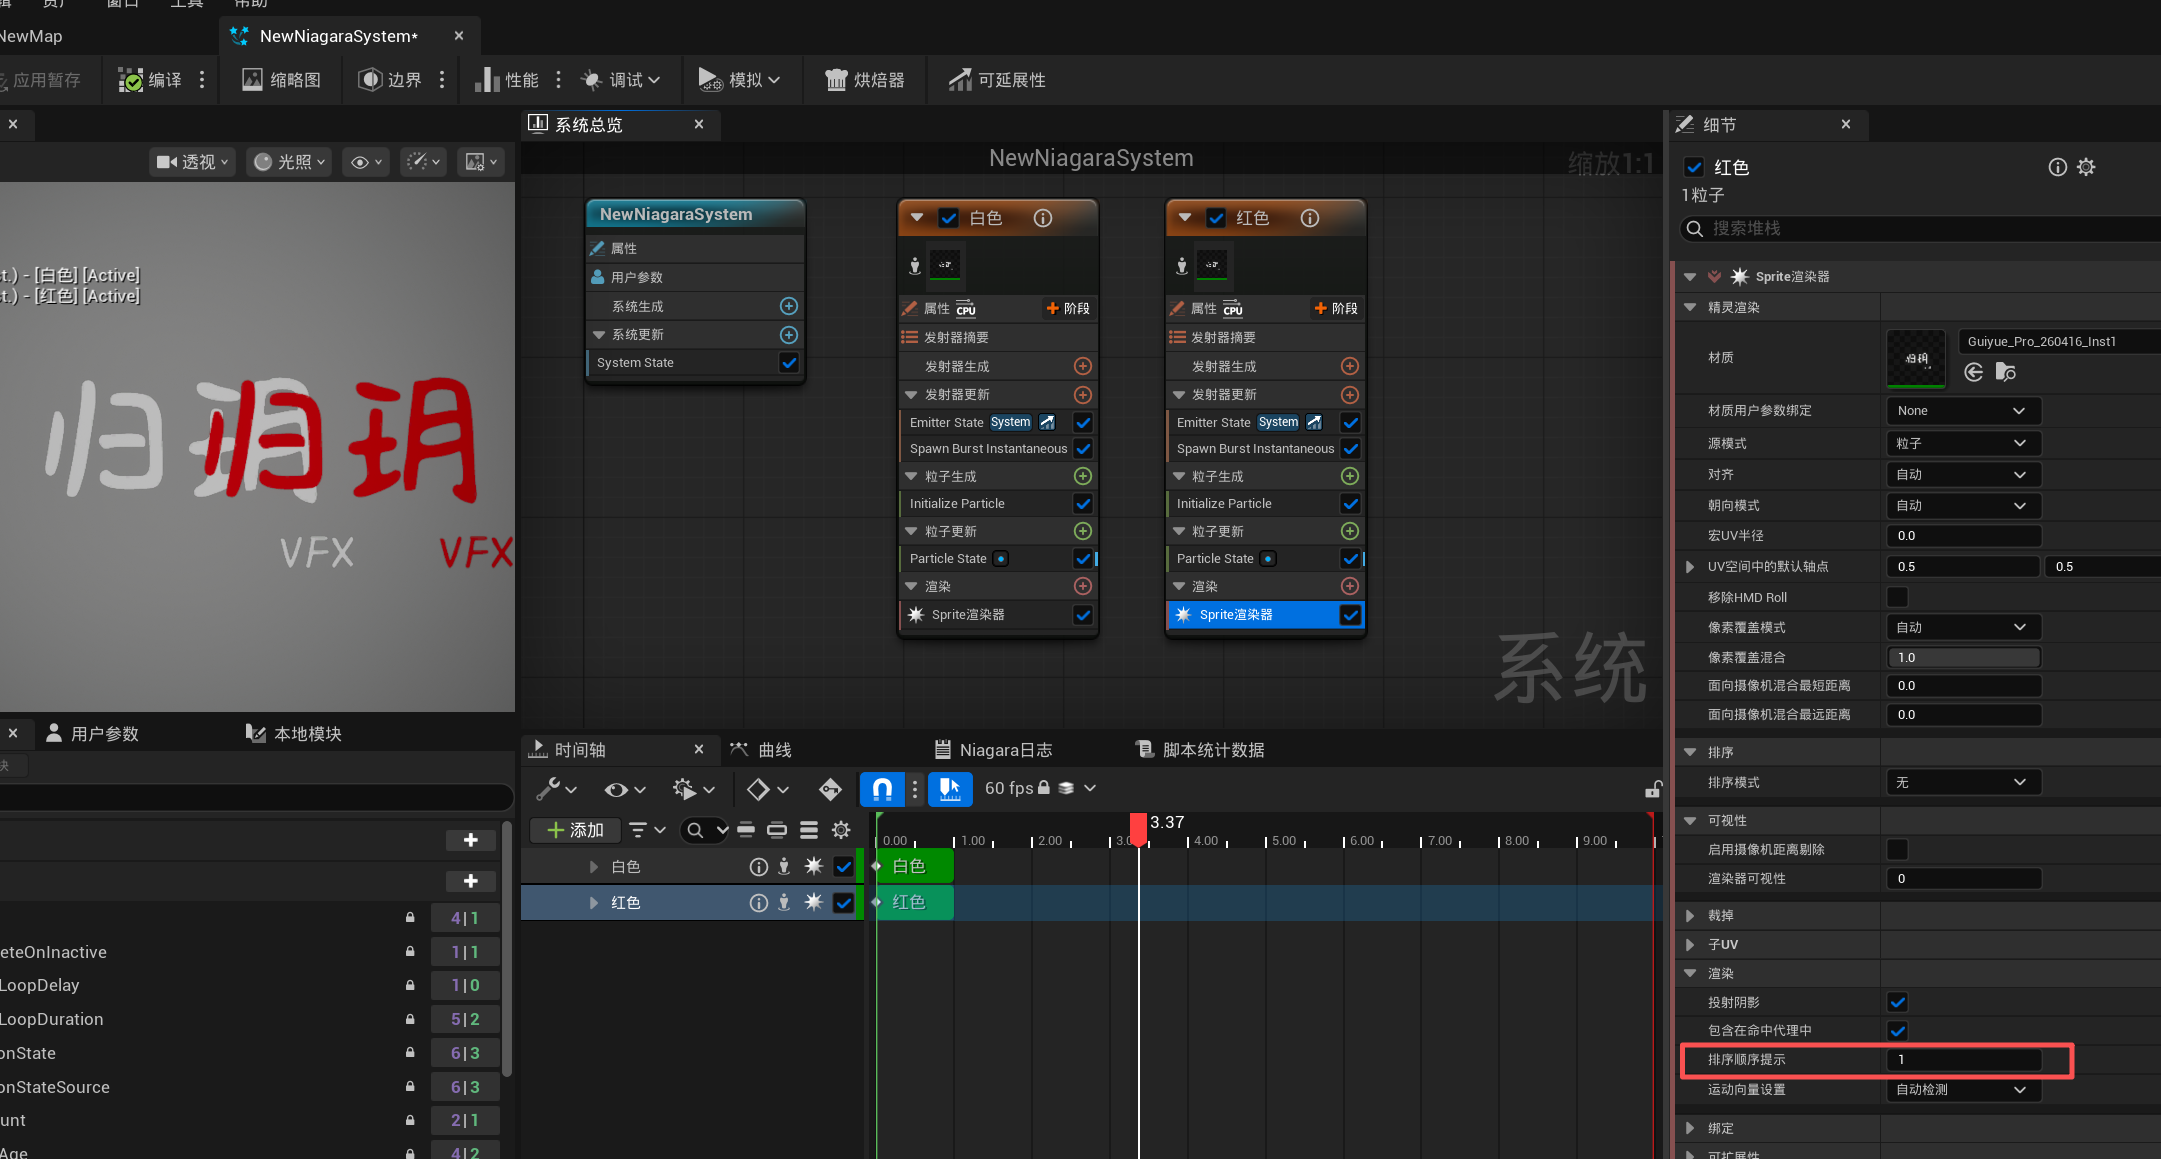
Task: Click the Debug (调试) bug icon
Action: (x=592, y=80)
